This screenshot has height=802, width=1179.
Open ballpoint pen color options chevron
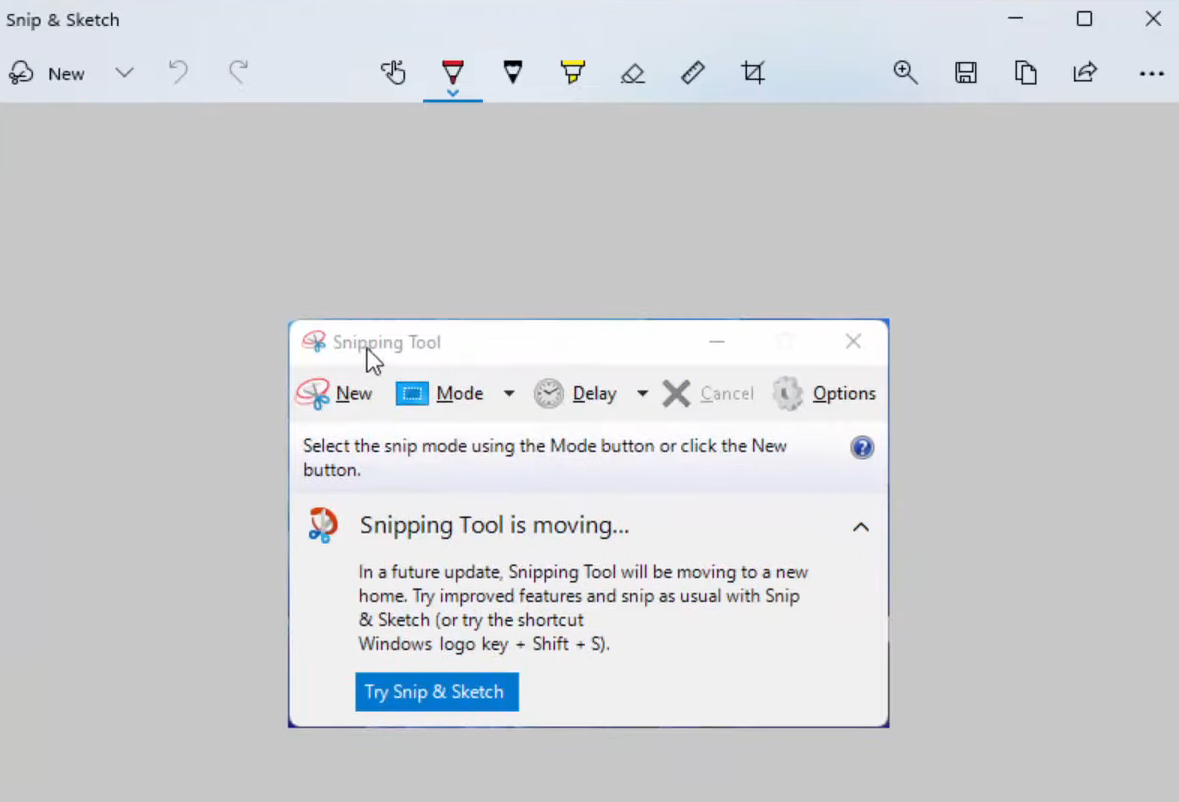[453, 93]
